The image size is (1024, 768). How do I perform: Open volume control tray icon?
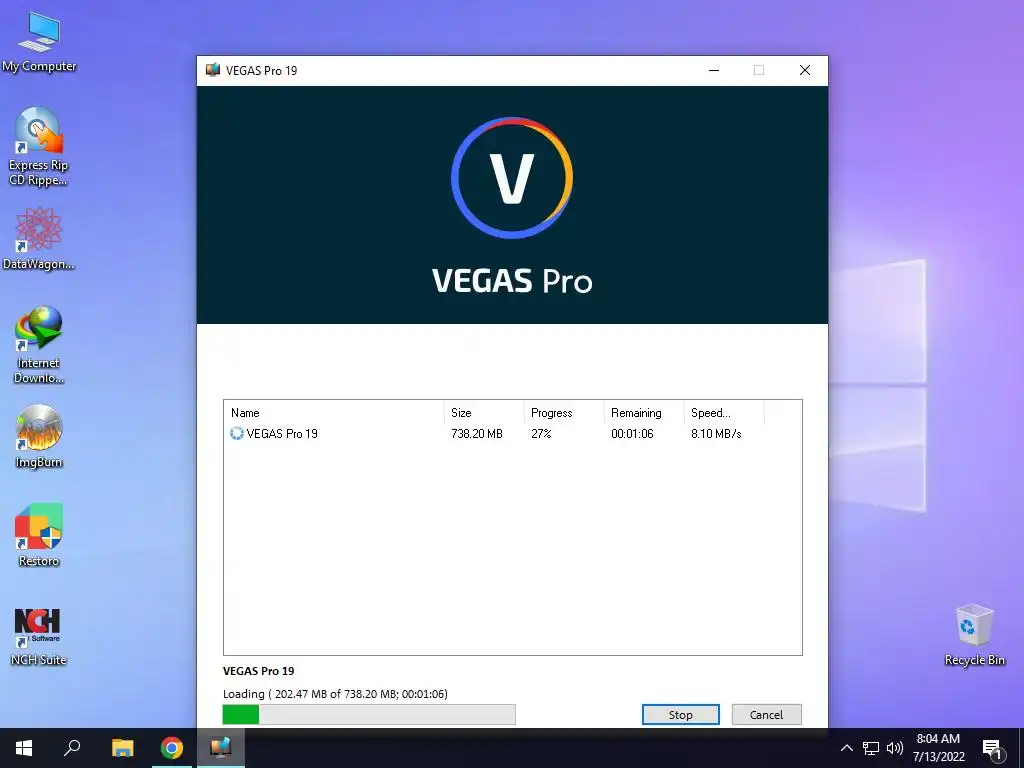[895, 748]
